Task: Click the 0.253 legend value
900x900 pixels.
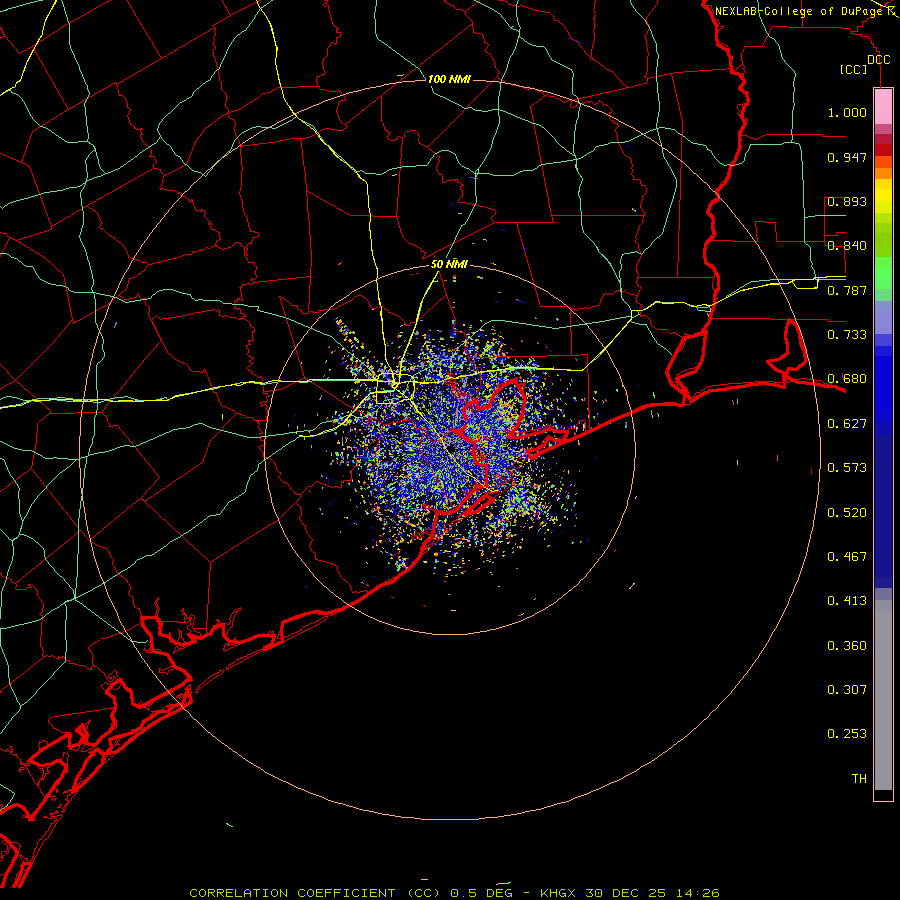Action: click(x=847, y=734)
